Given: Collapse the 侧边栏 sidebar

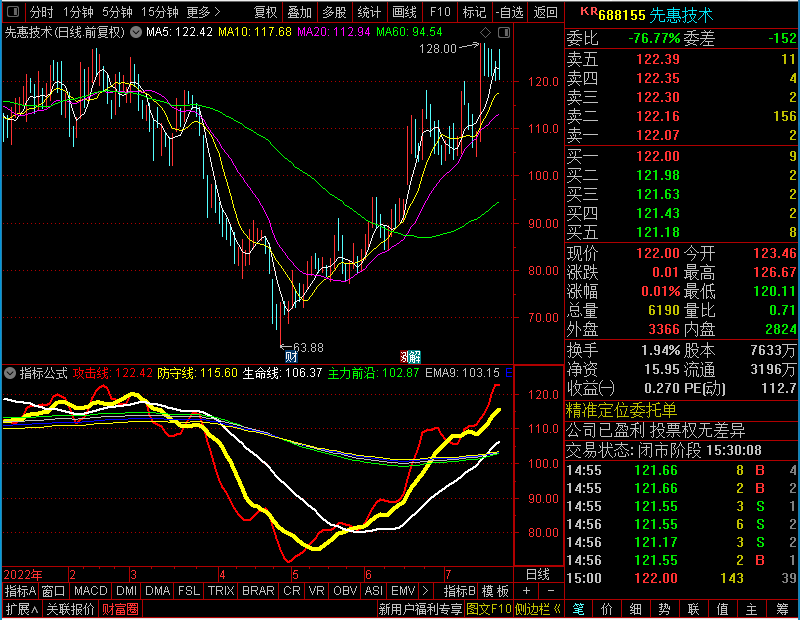Looking at the screenshot, I should point(538,609).
